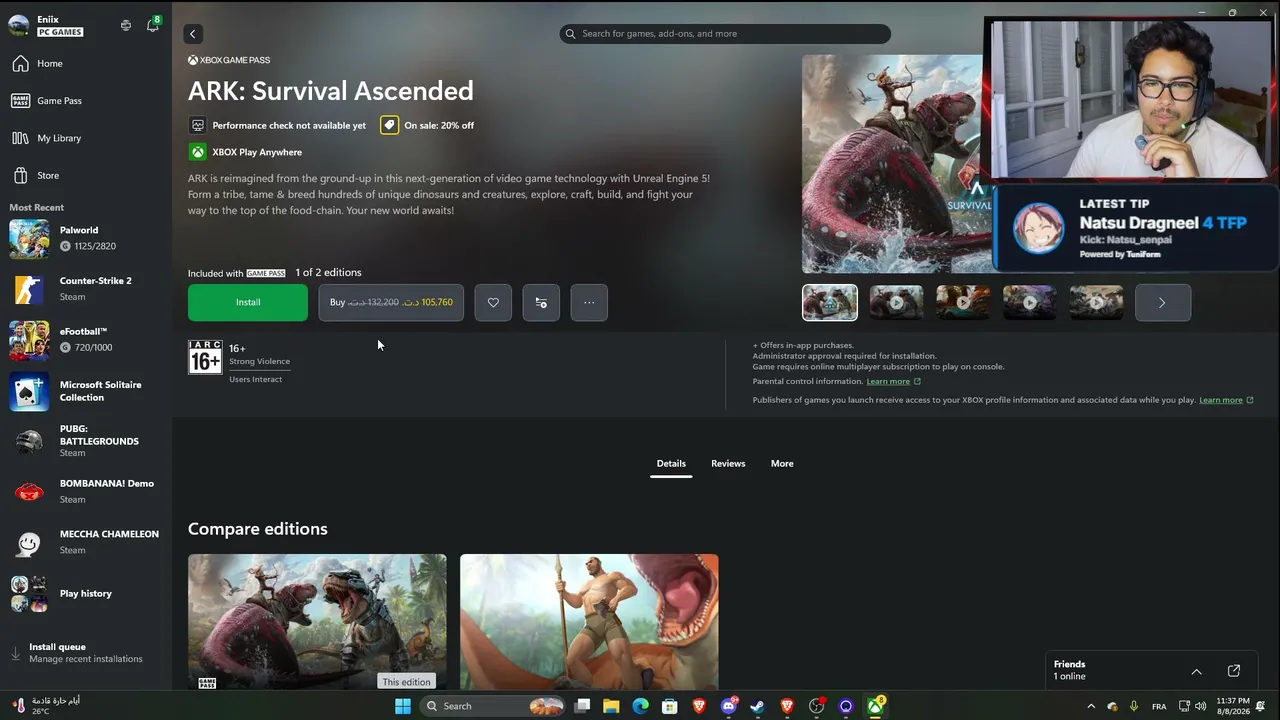1280x720 pixels.
Task: Show hidden system tray icons
Action: (x=1091, y=706)
